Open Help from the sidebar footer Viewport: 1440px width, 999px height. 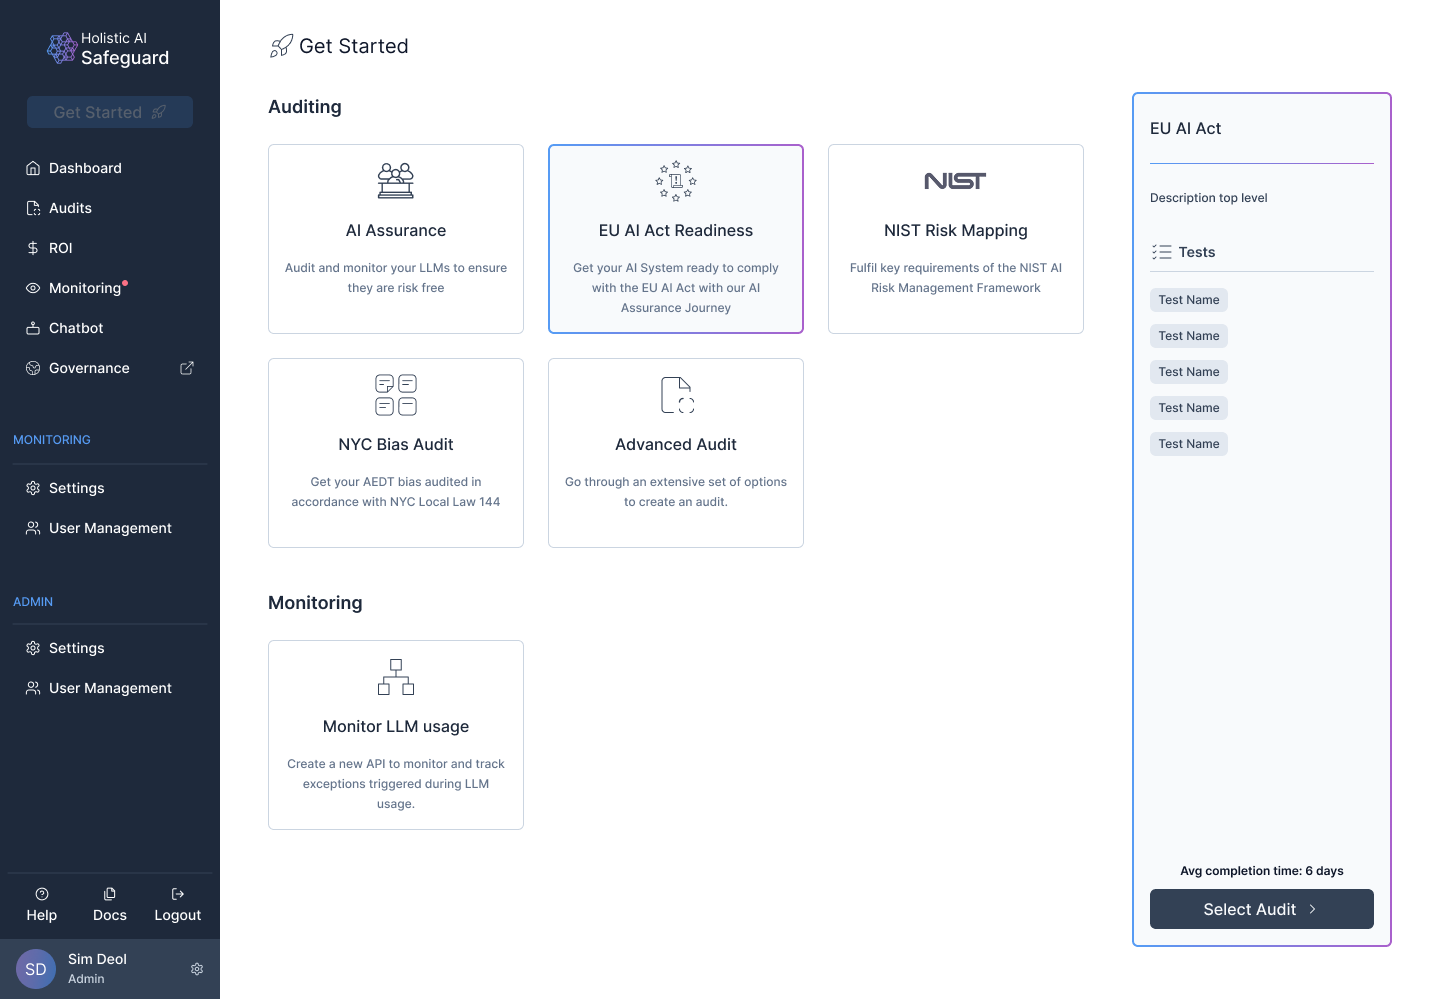(42, 904)
